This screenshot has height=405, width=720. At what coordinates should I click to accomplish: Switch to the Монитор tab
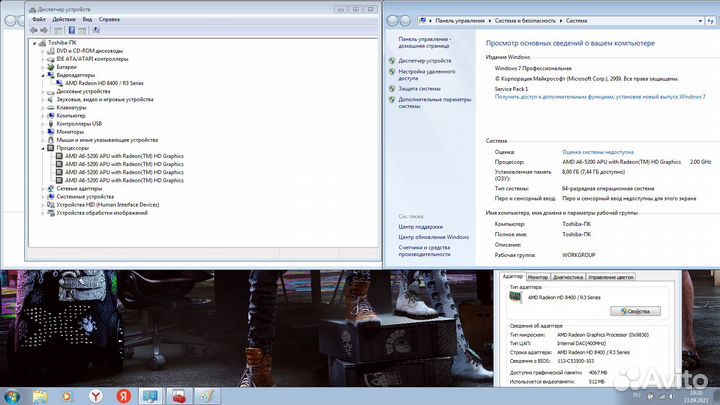pyautogui.click(x=537, y=276)
